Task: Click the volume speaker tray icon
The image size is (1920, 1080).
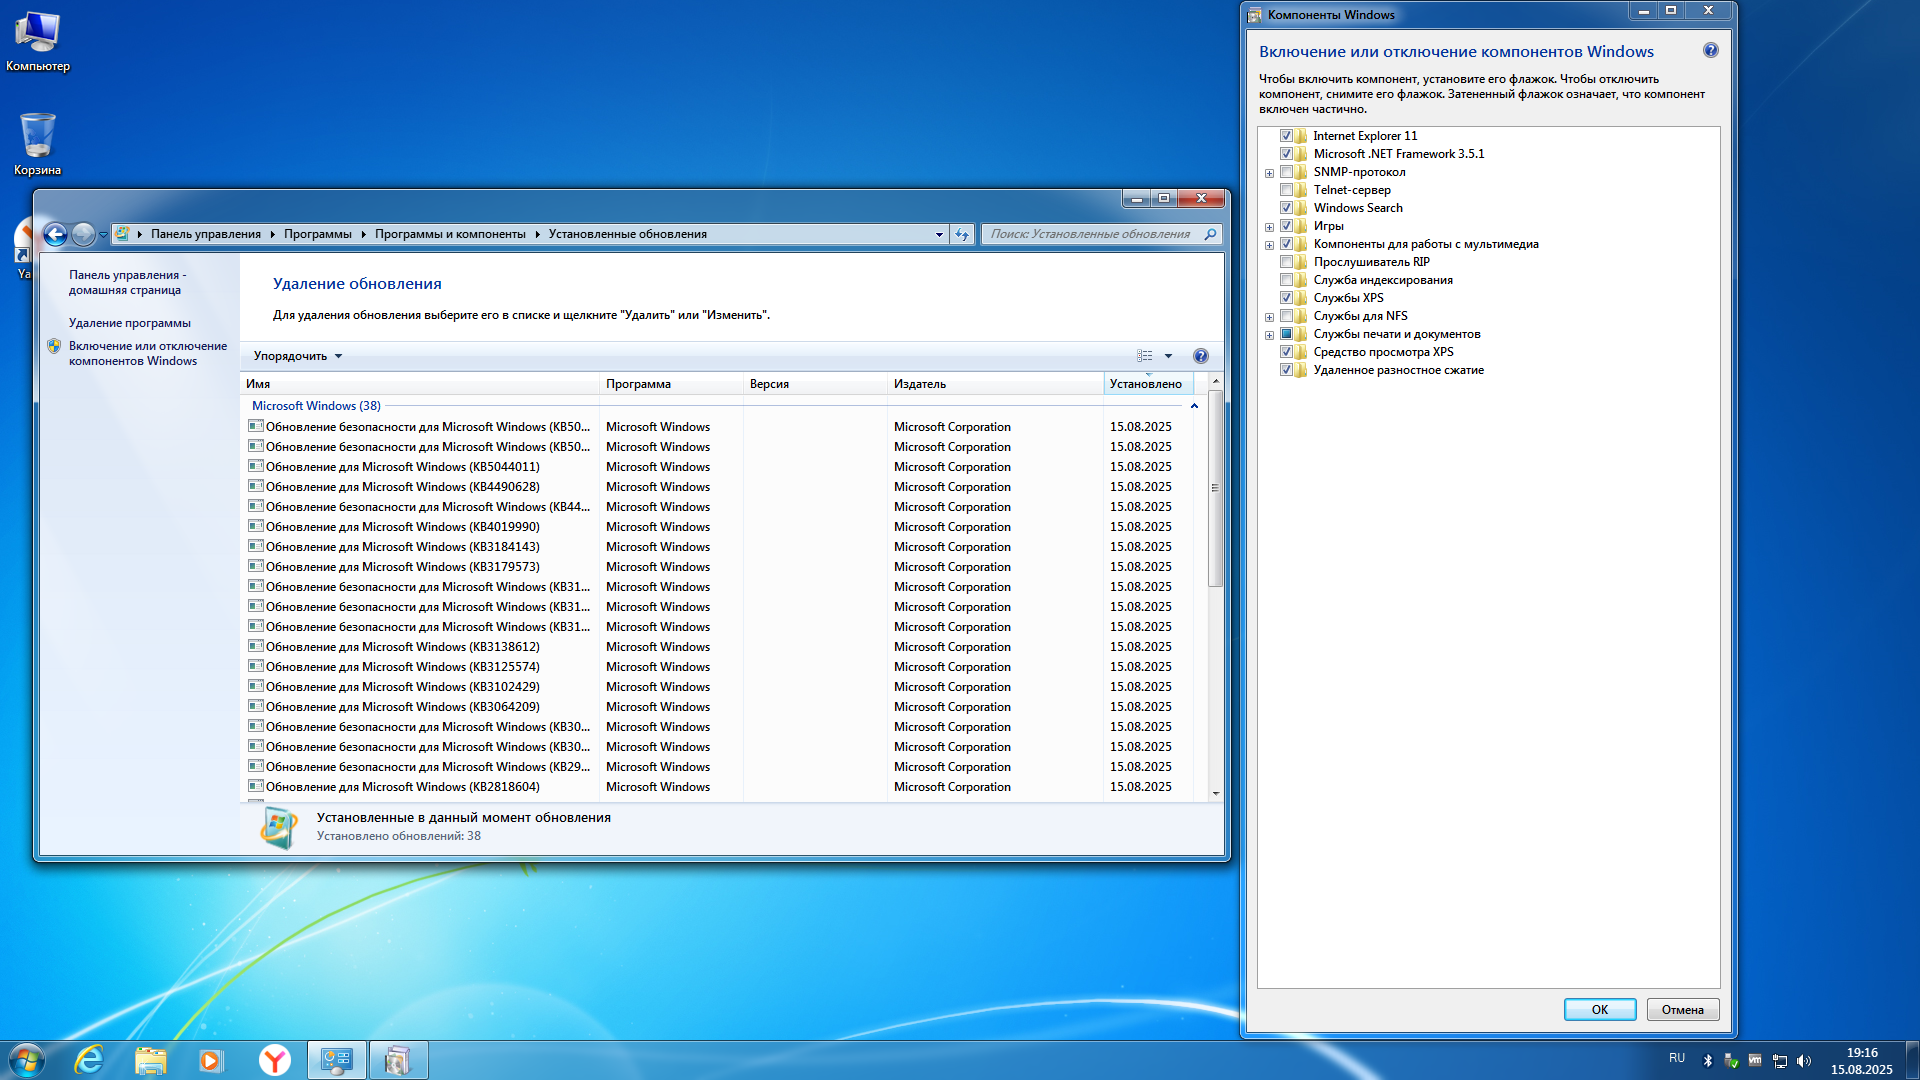Action: coord(1804,1061)
